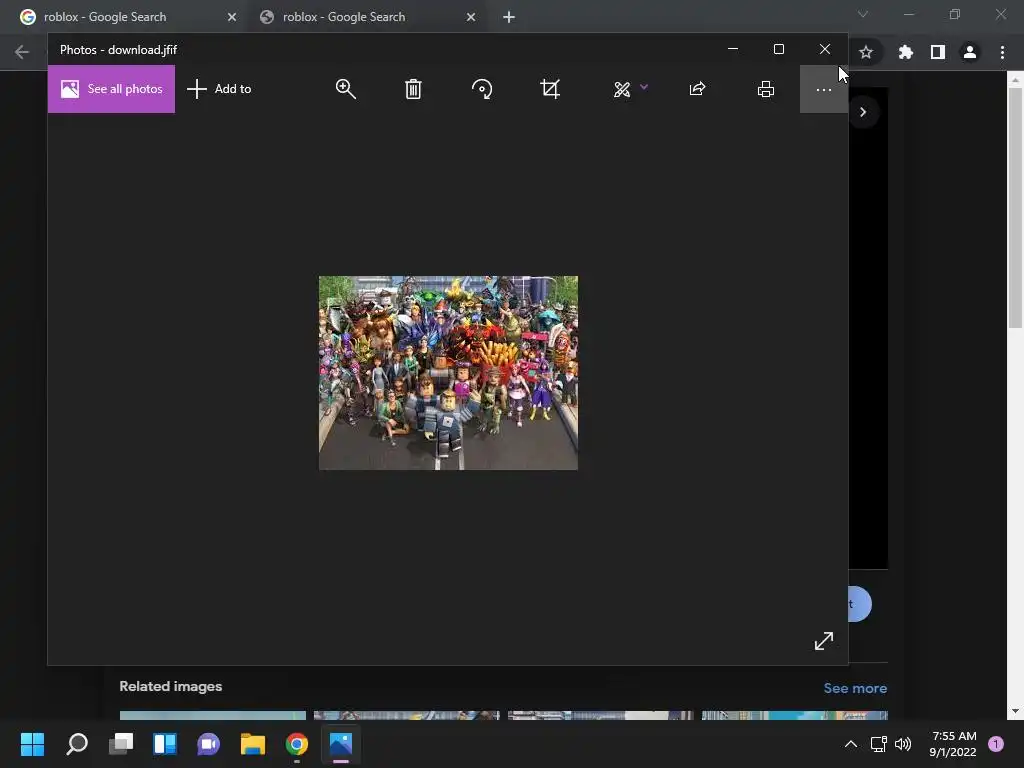Minimize the Photos window
The height and width of the screenshot is (768, 1024).
[733, 49]
